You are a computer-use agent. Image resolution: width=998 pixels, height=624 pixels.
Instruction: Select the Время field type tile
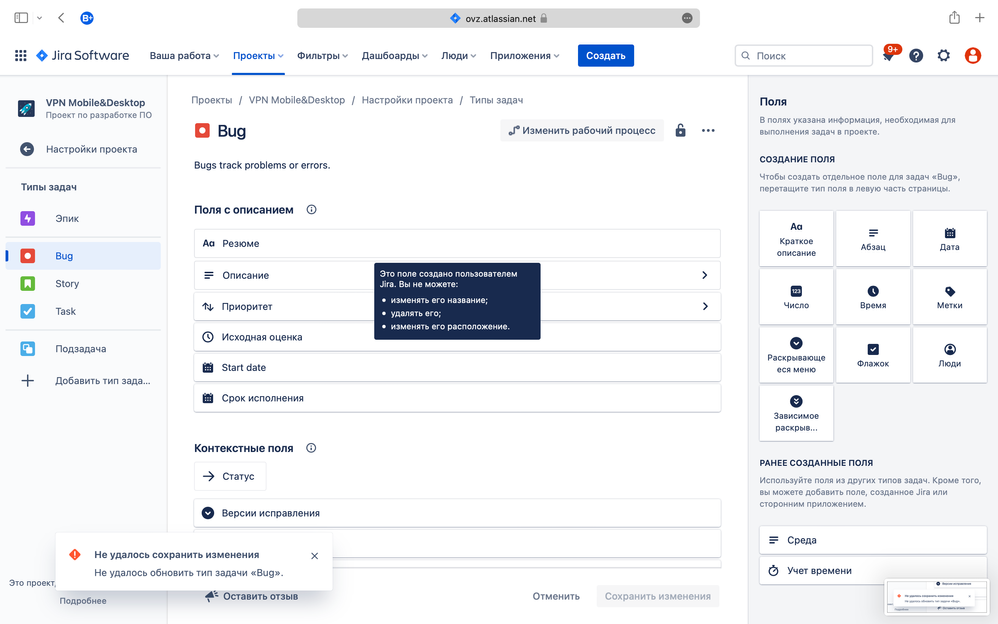[873, 297]
